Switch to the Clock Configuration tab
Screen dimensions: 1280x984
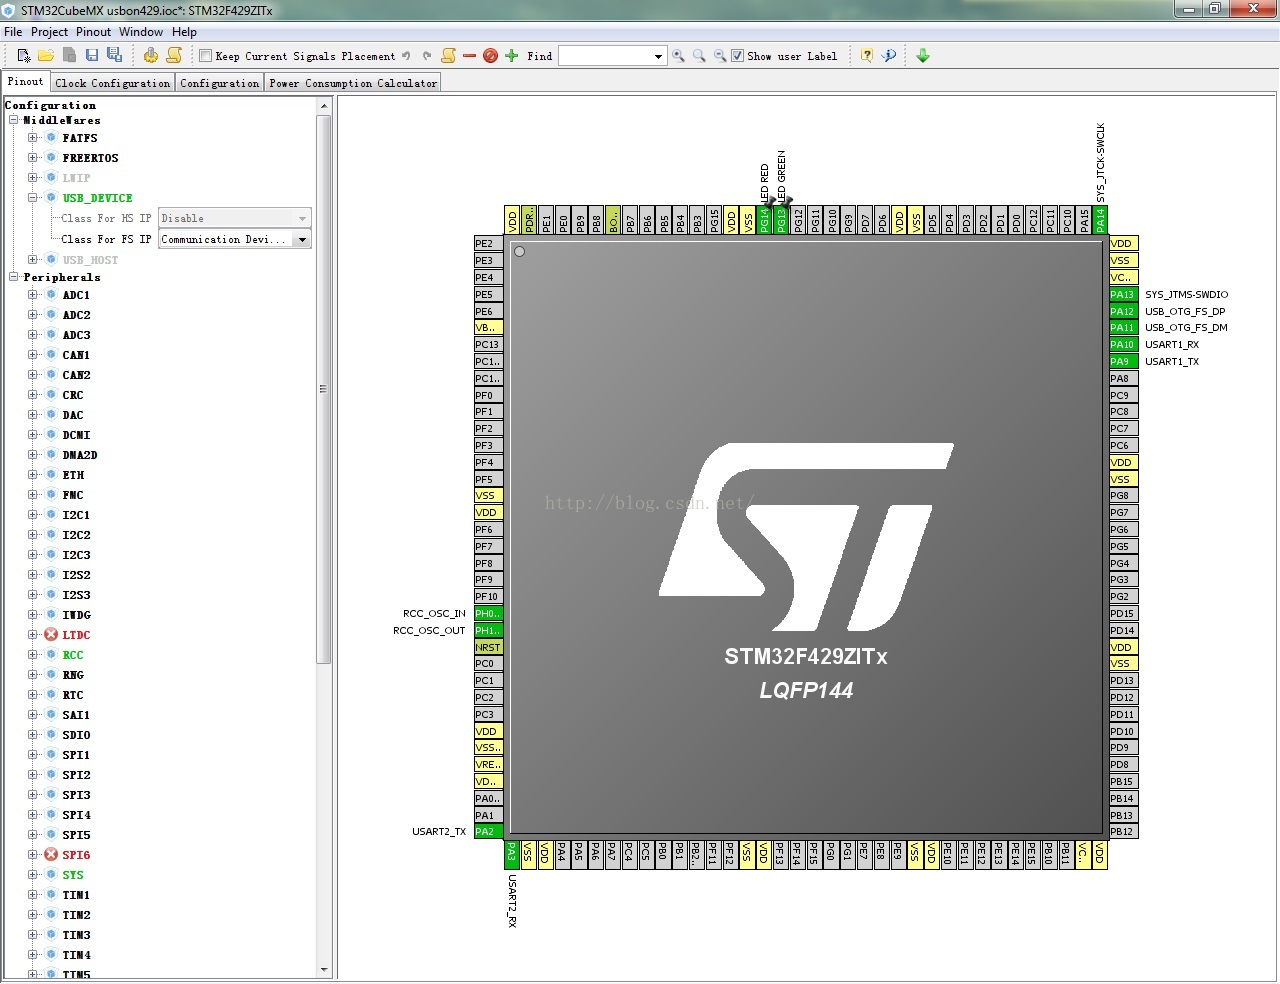tap(113, 83)
